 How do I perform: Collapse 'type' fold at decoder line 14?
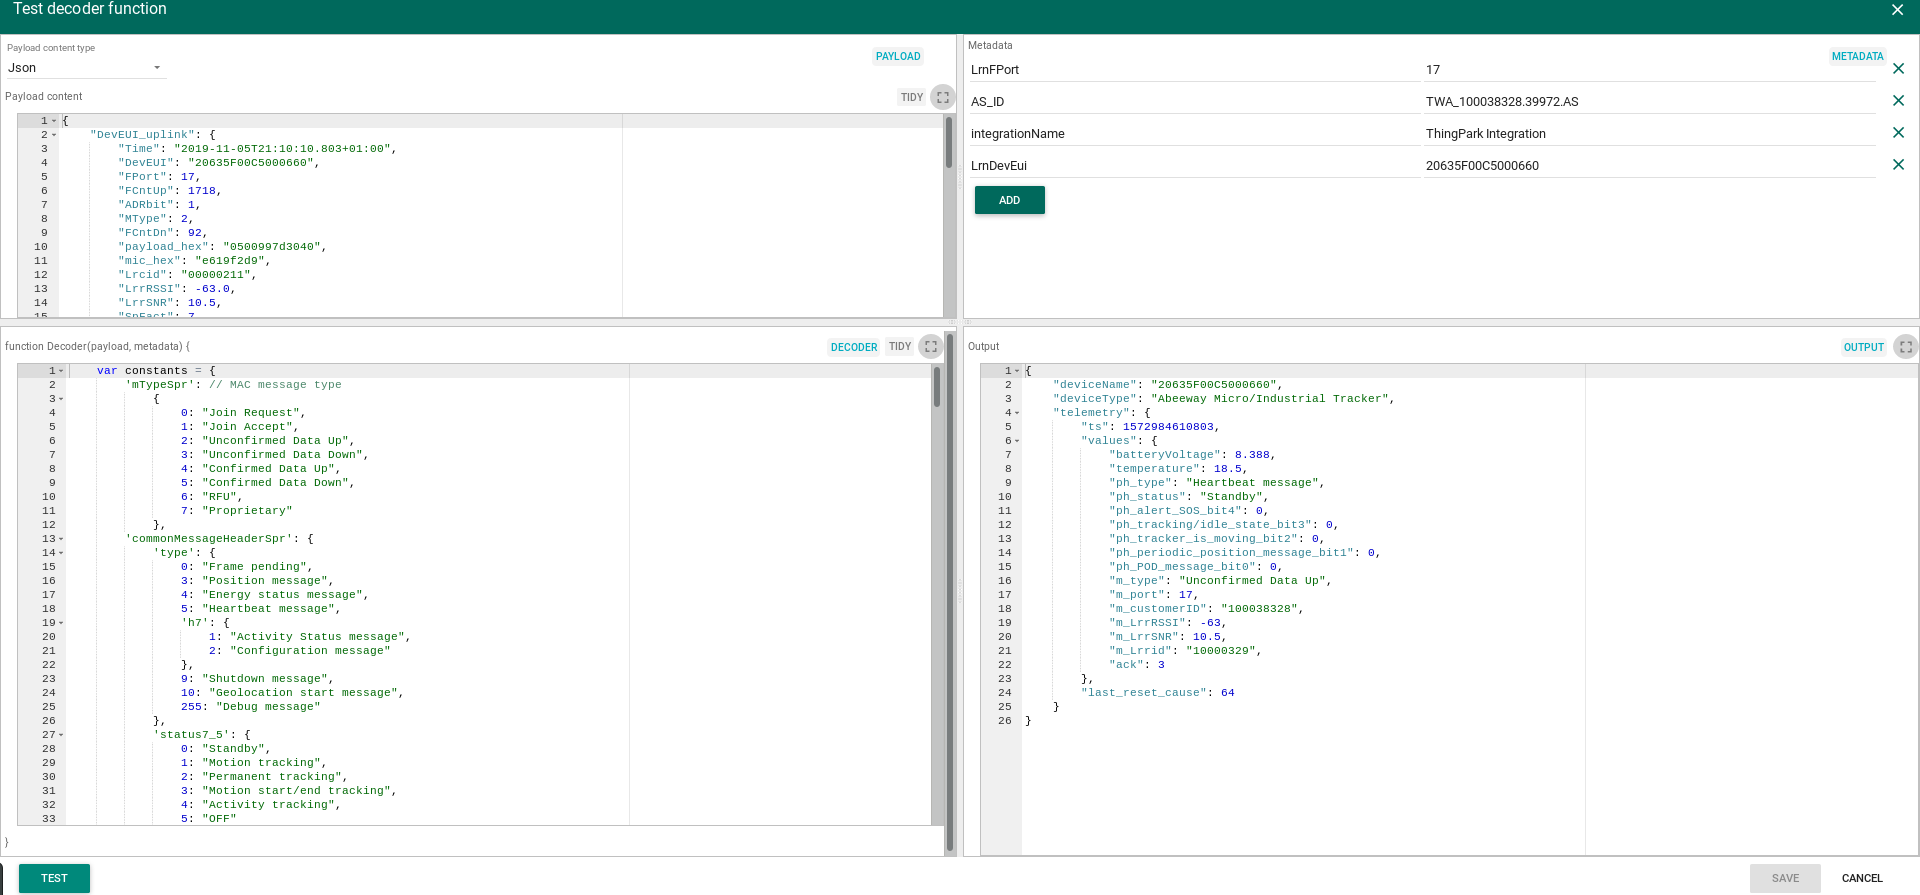(x=61, y=553)
